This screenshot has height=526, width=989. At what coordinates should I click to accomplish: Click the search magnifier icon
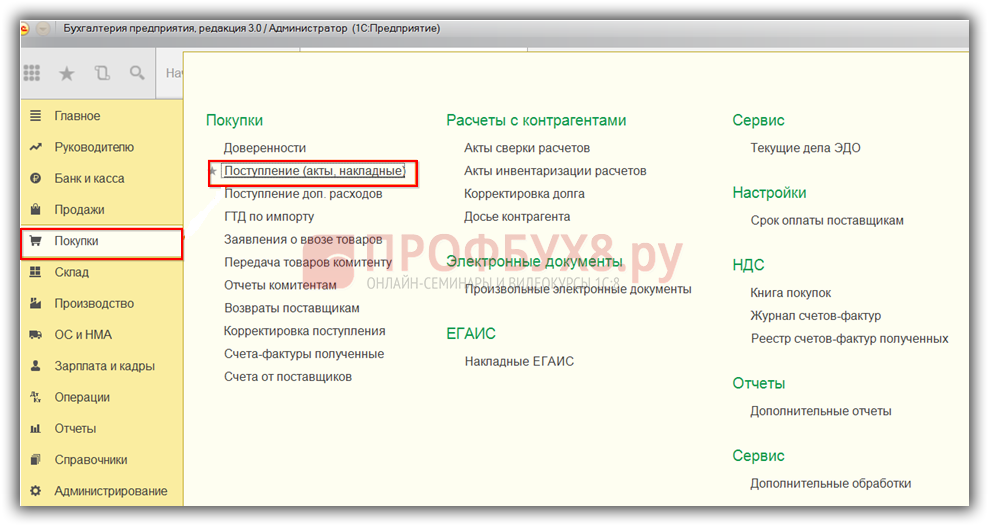pos(137,73)
